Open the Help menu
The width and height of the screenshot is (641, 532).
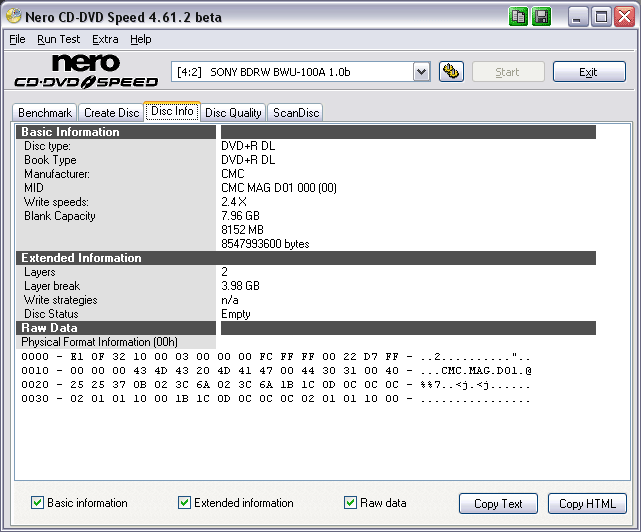pyautogui.click(x=141, y=39)
